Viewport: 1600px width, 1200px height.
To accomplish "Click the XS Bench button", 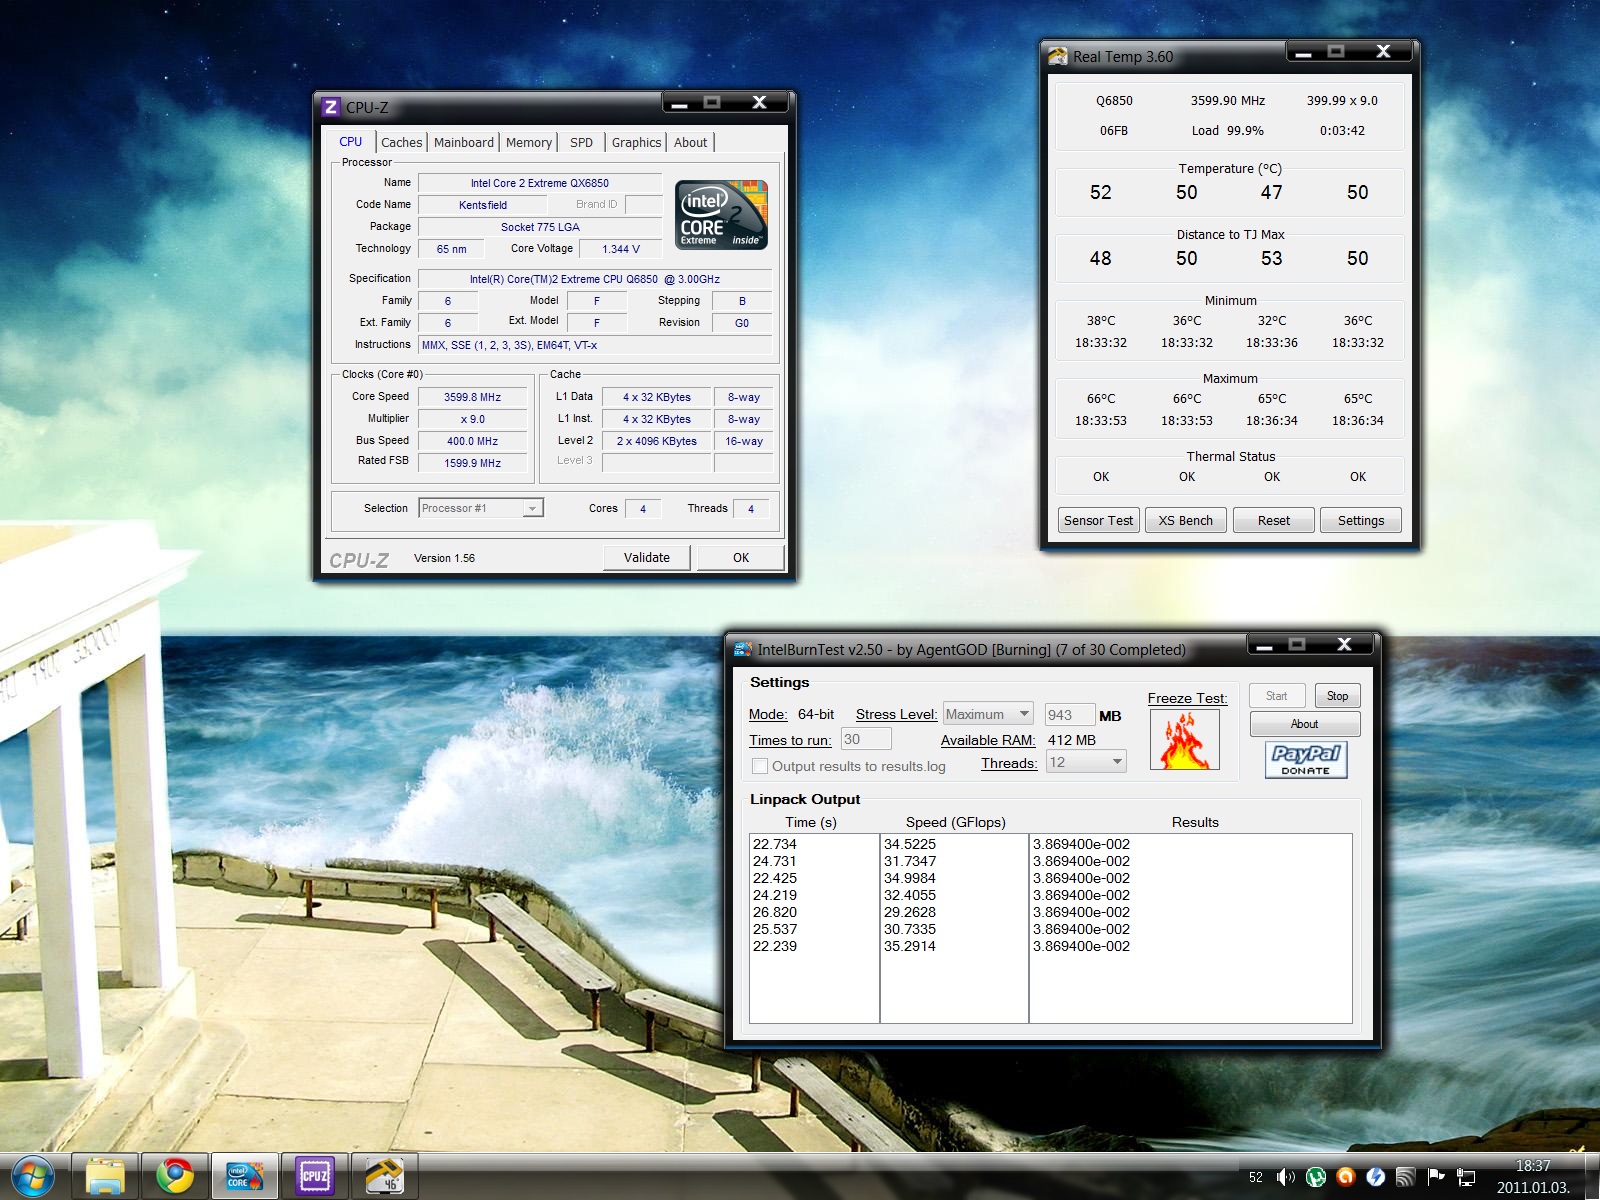I will 1186,520.
